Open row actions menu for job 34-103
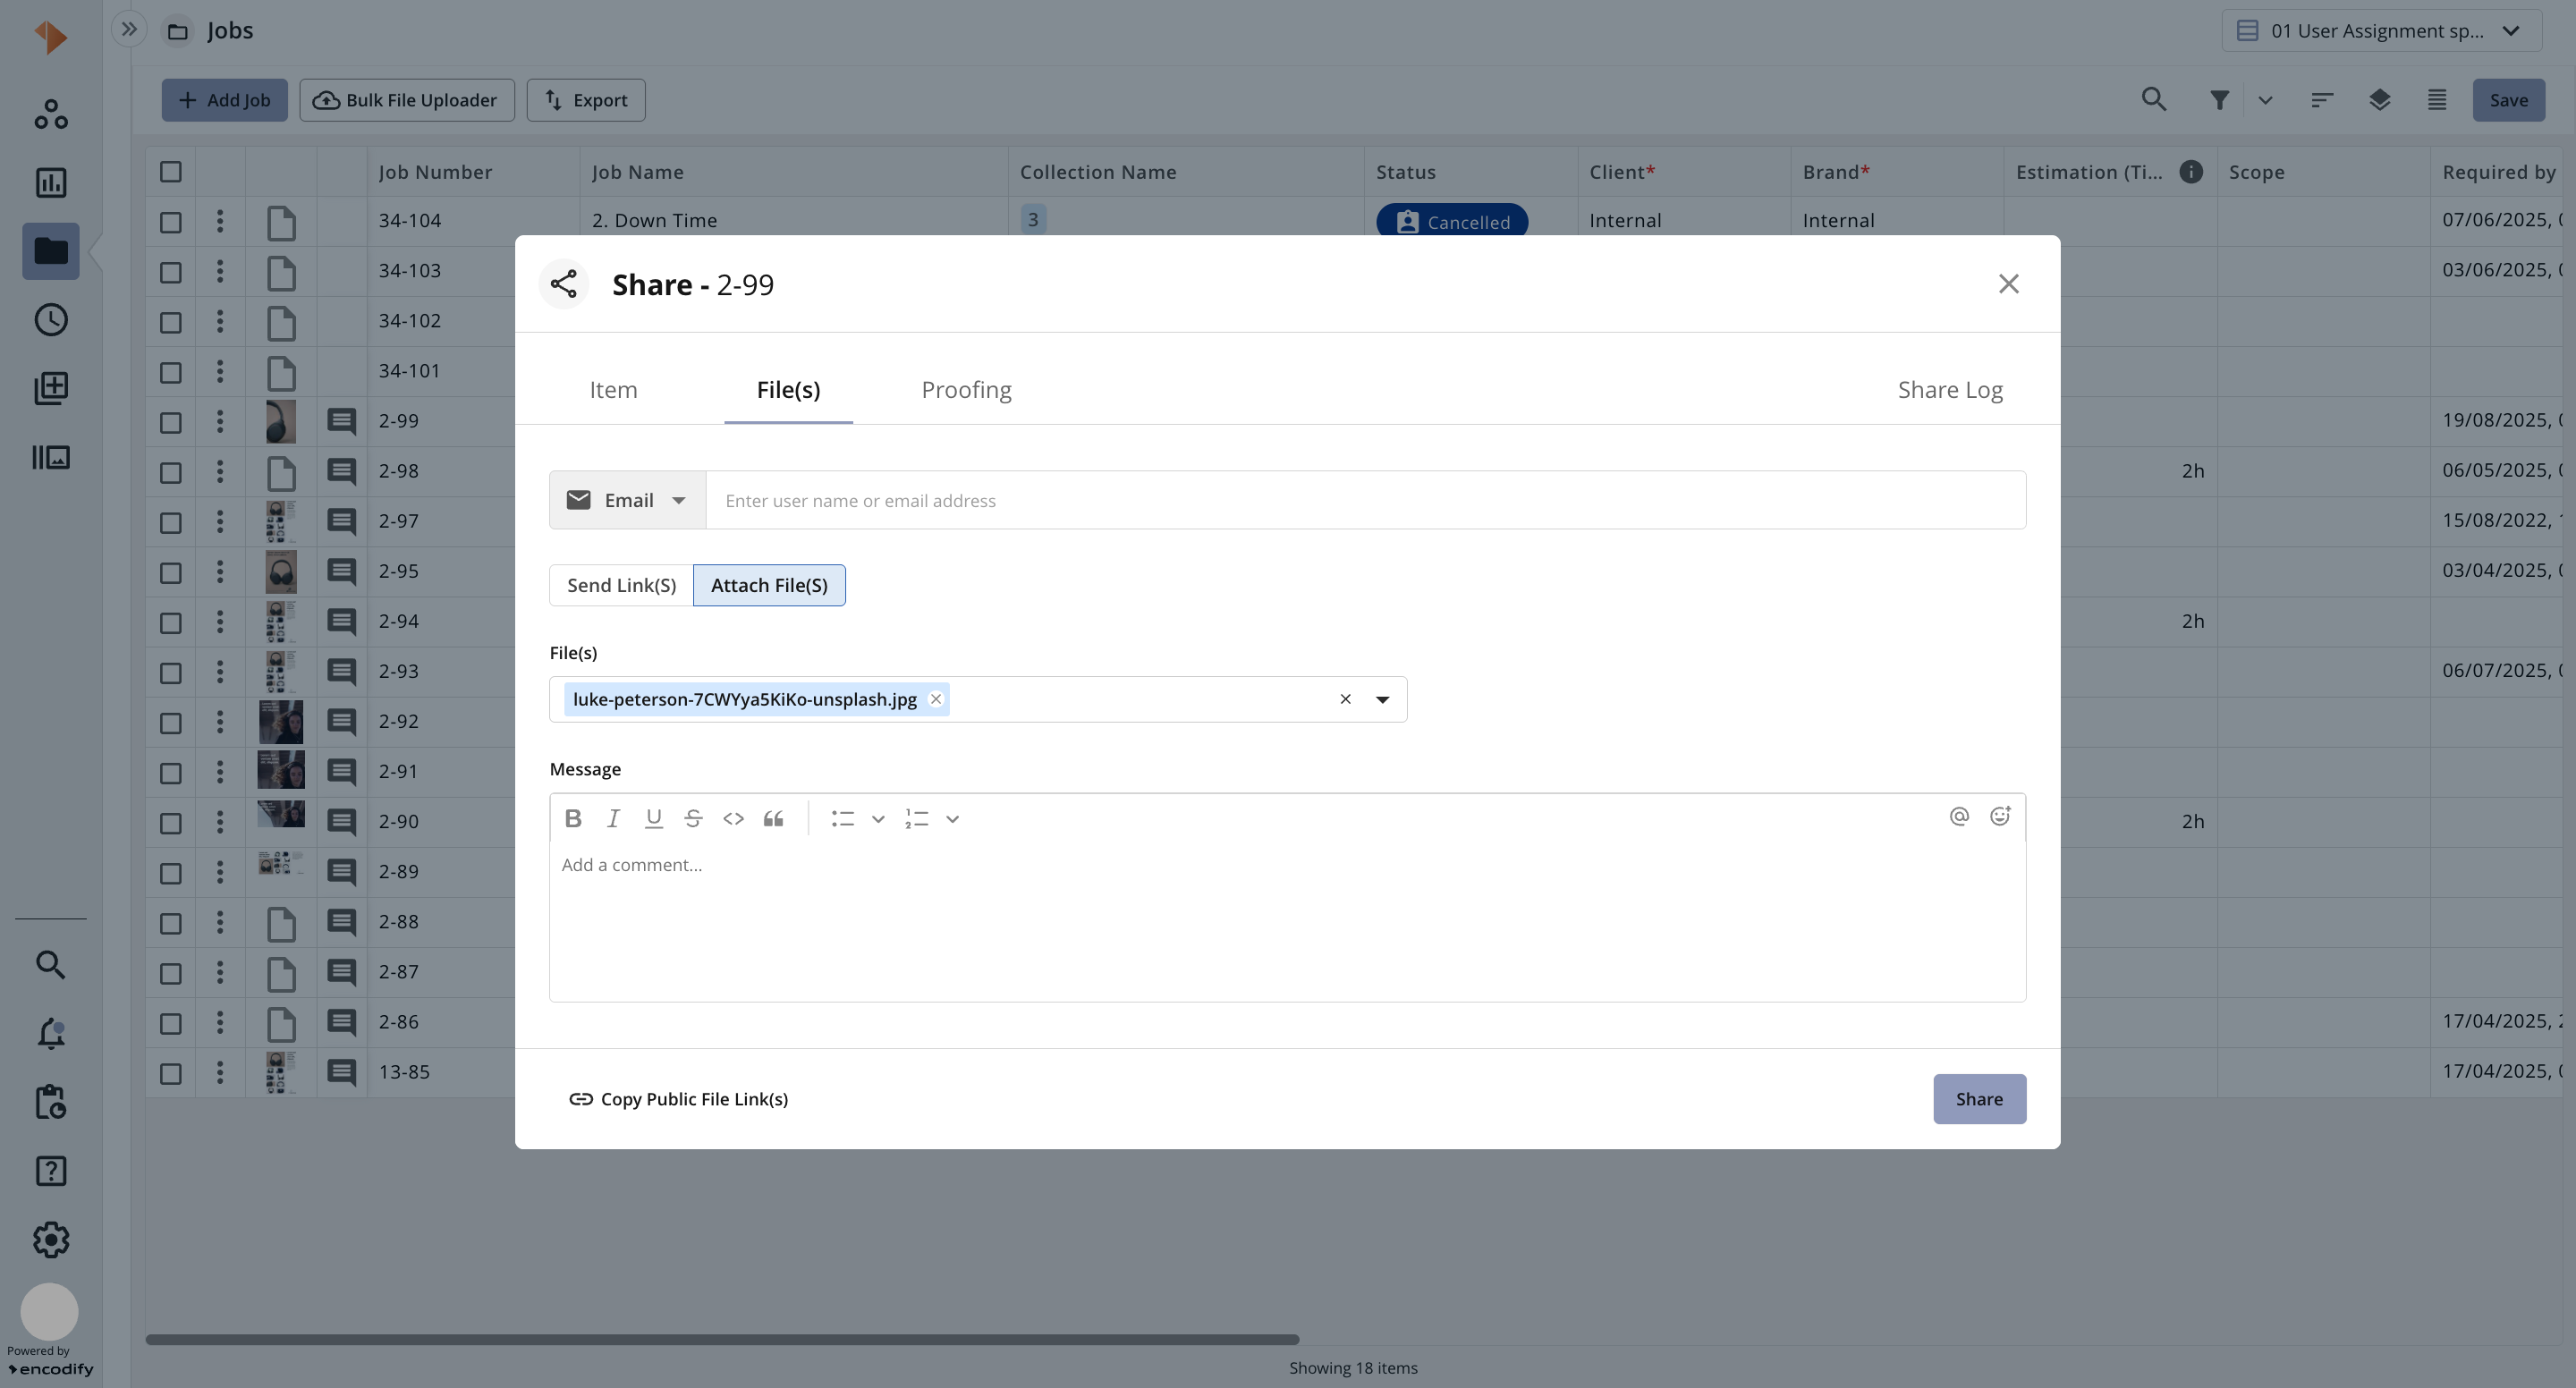The width and height of the screenshot is (2576, 1388). tap(220, 271)
